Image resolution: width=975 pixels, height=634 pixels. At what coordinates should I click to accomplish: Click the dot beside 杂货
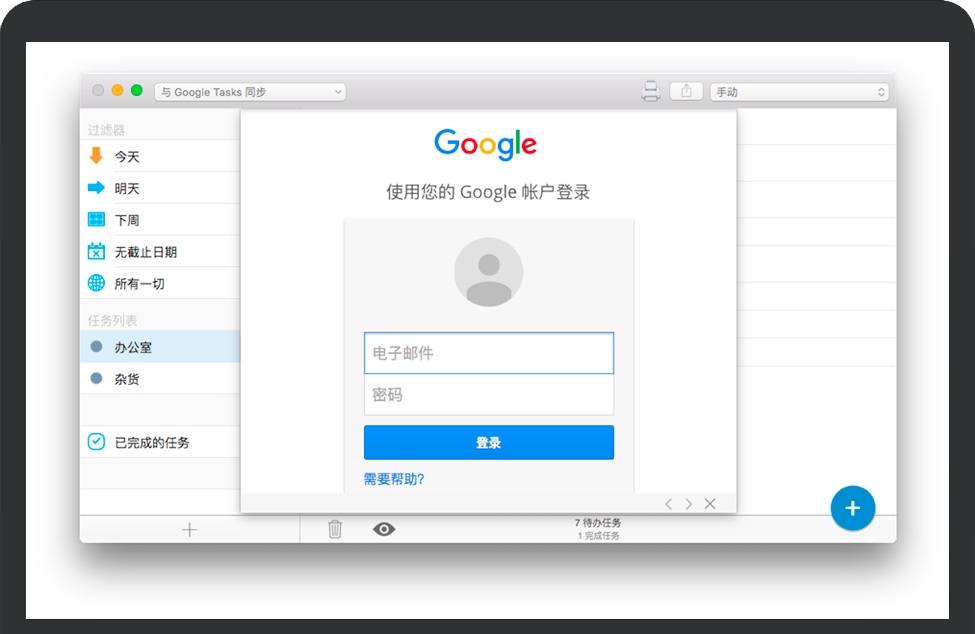[96, 378]
